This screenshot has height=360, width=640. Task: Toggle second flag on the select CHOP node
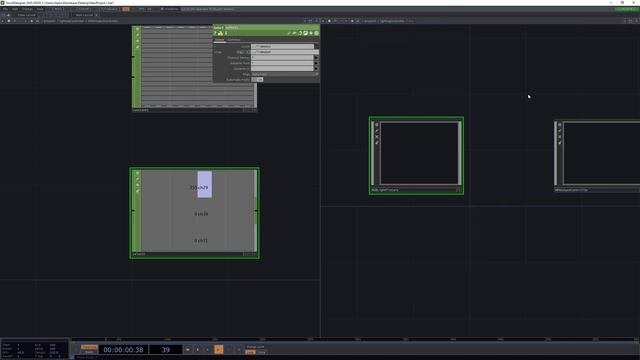[138, 35]
